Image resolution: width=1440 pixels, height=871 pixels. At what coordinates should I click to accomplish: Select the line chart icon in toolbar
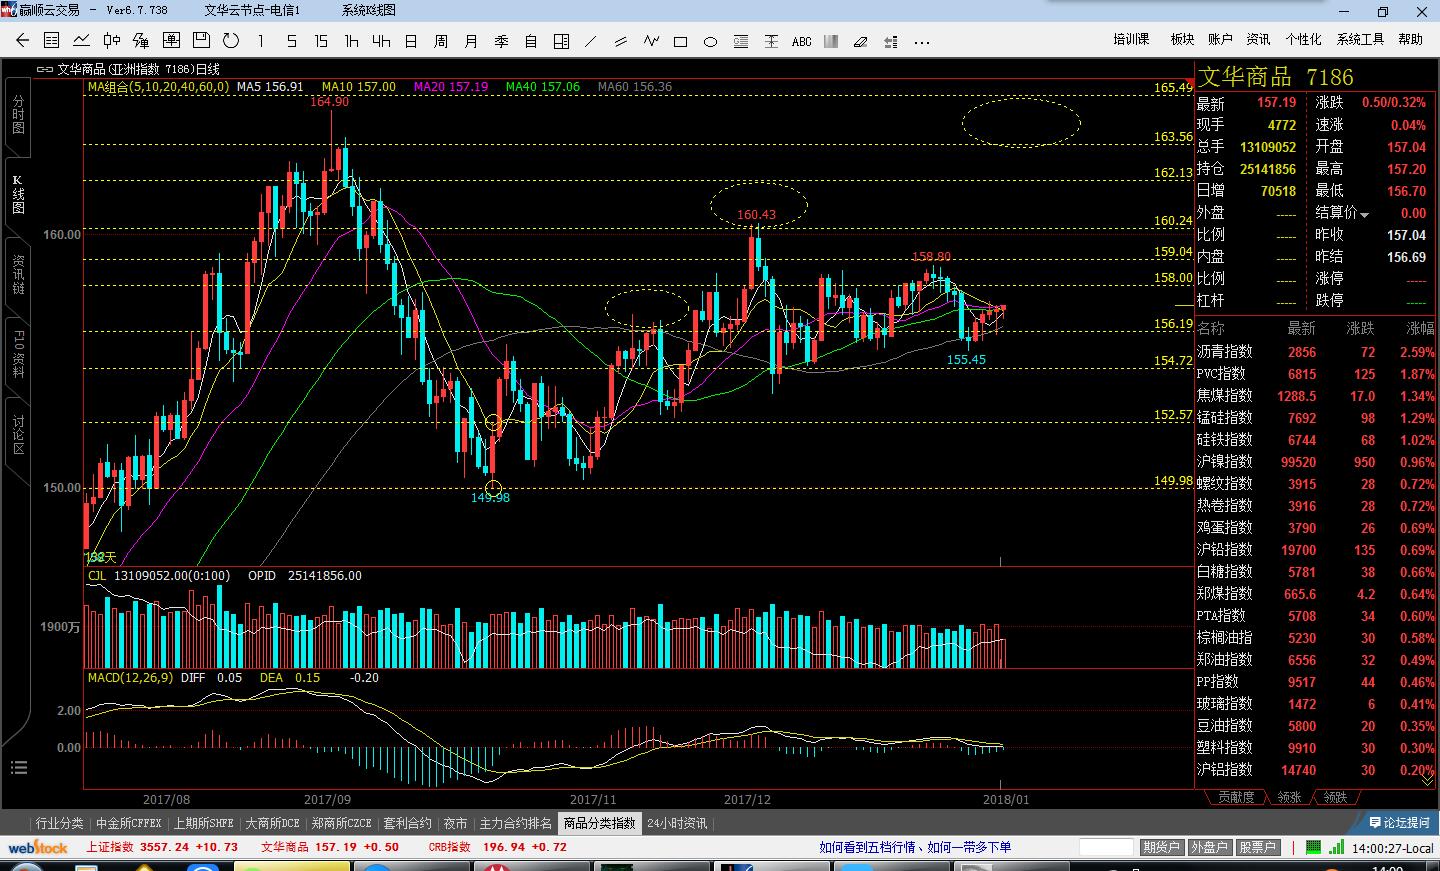tap(82, 41)
